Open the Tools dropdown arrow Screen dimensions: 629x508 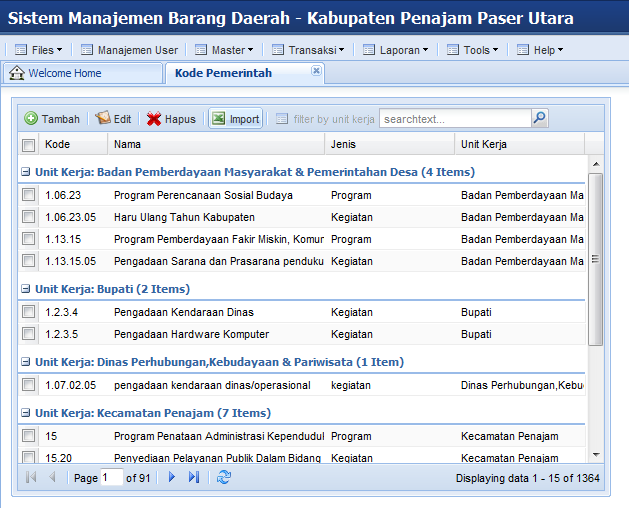495,50
